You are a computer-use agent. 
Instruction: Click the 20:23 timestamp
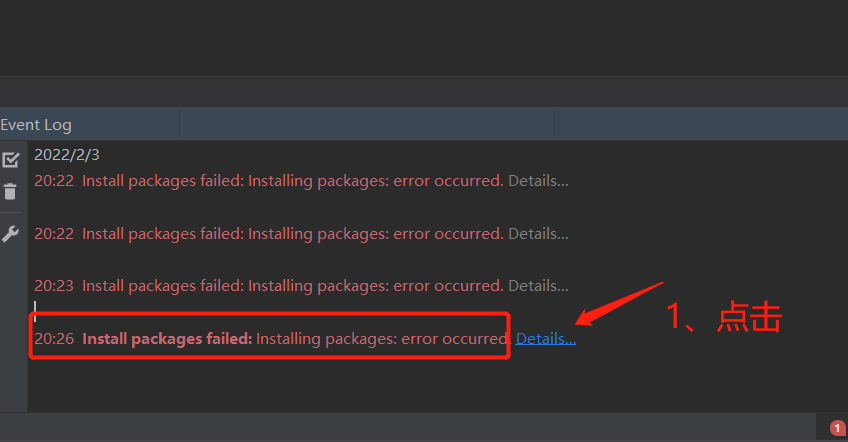tap(54, 286)
